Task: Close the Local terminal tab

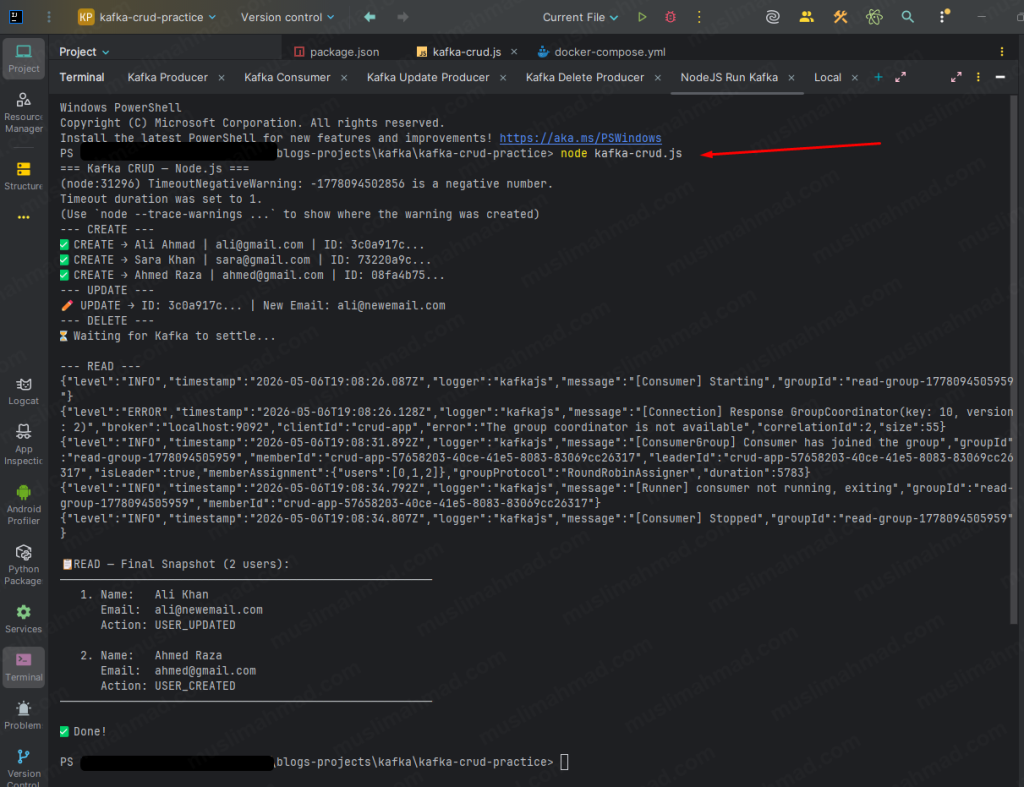Action: coord(855,77)
